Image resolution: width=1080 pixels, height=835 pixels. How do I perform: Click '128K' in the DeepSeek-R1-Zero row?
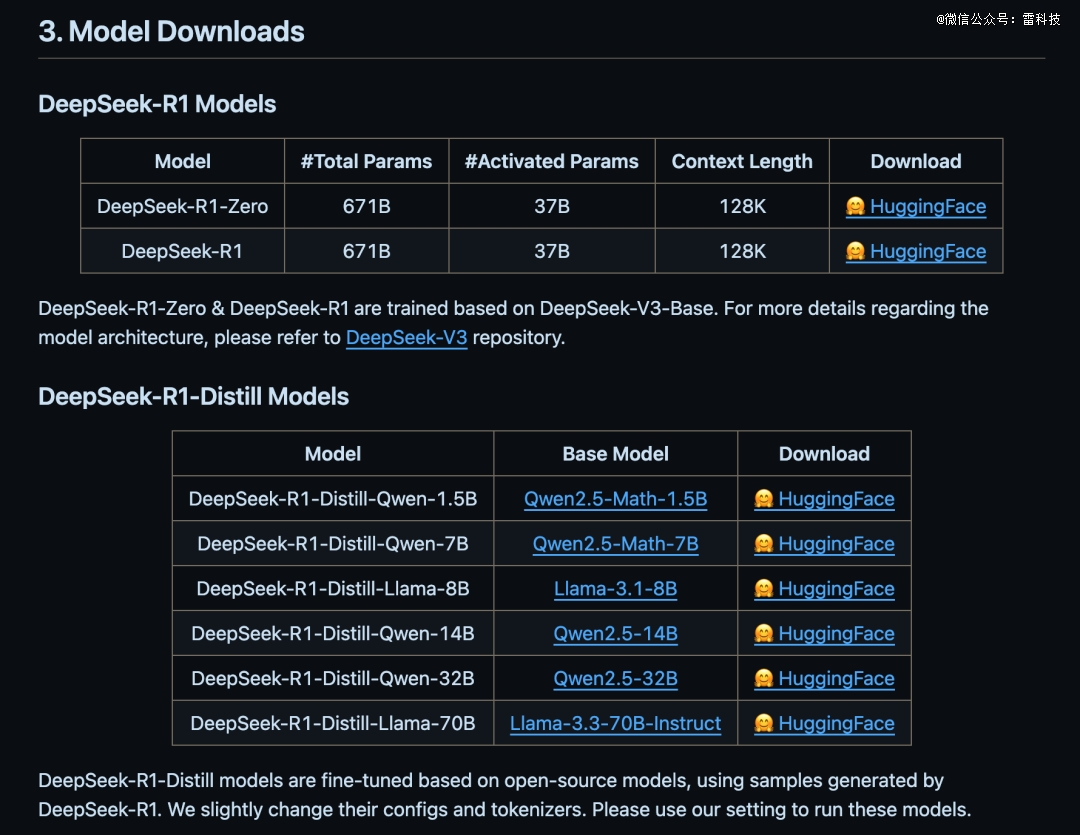click(x=742, y=206)
